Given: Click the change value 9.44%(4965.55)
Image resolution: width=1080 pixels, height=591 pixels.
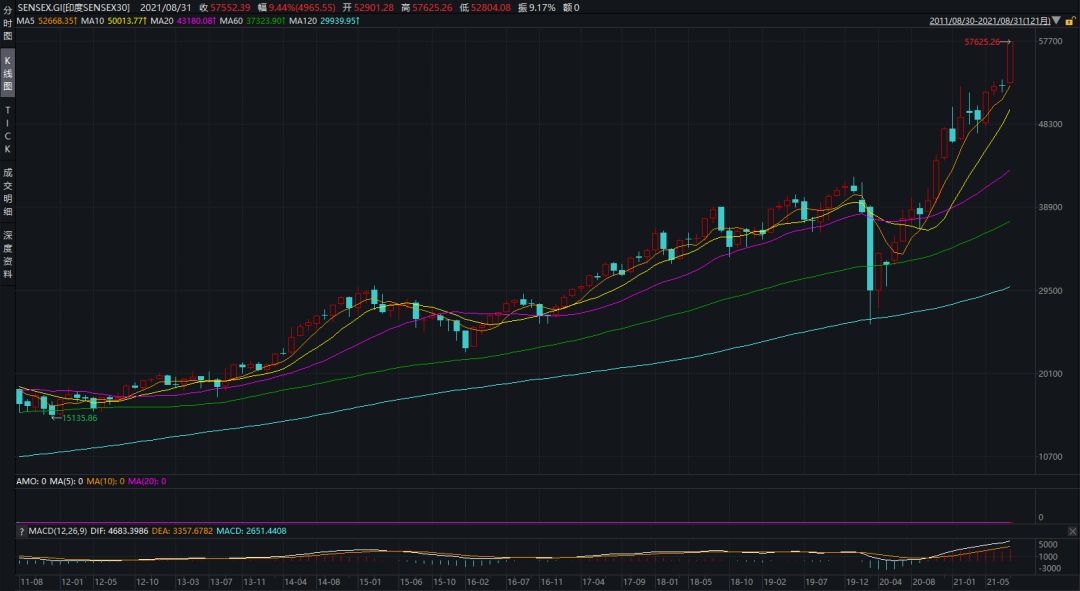Looking at the screenshot, I should [302, 8].
